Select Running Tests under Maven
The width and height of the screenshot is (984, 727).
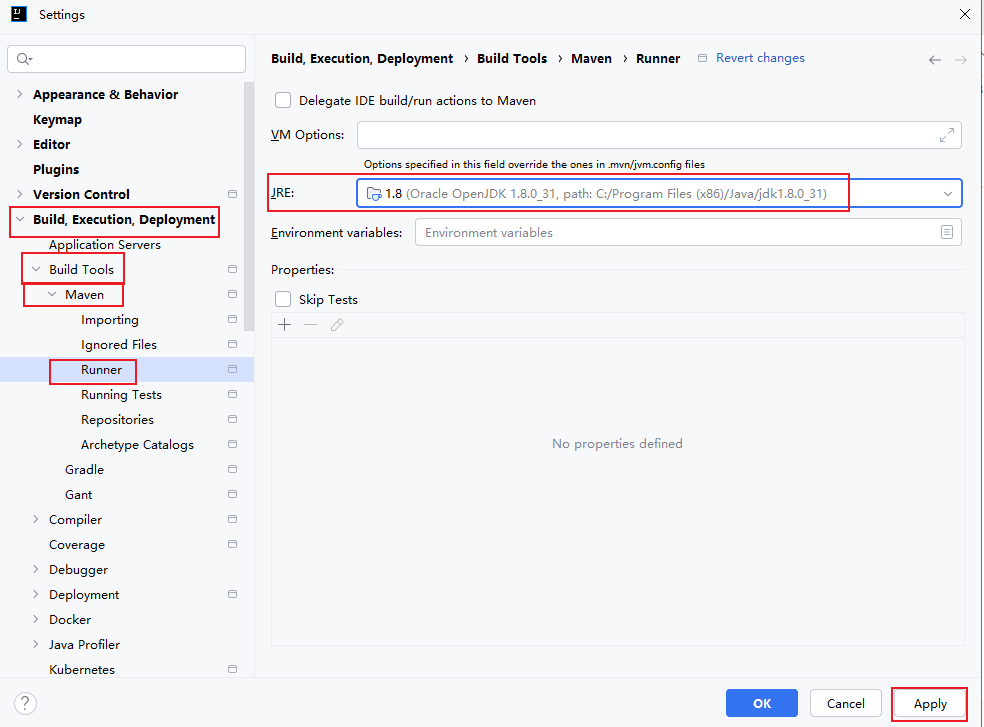click(121, 394)
